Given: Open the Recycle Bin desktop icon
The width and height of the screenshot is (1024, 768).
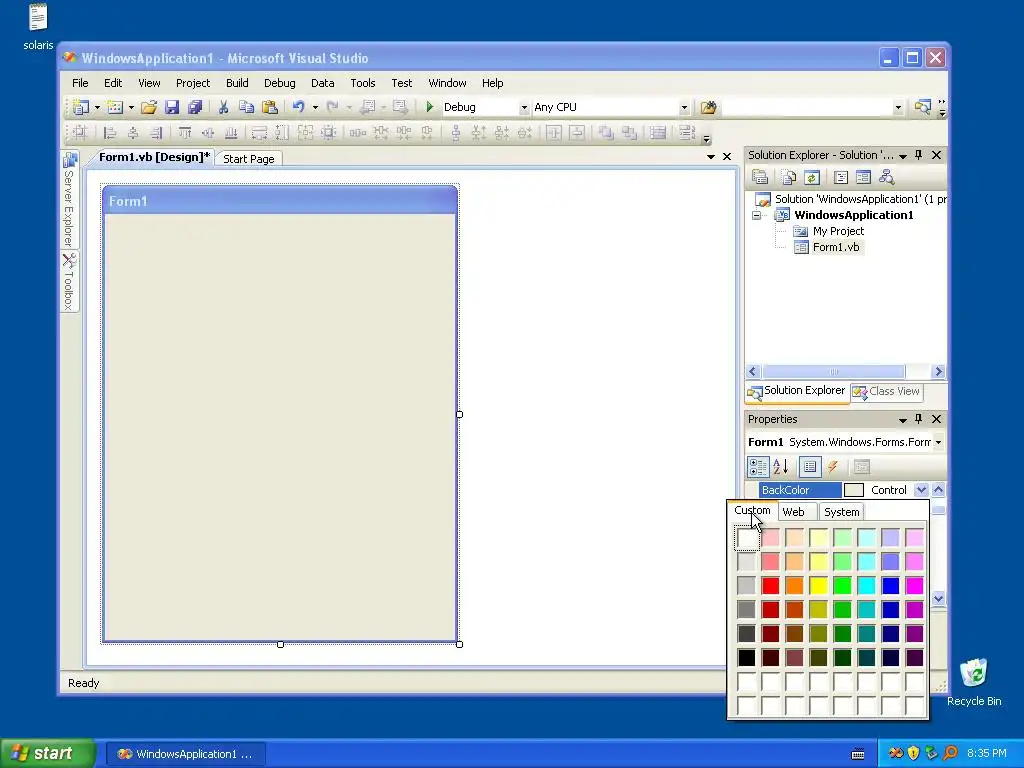Looking at the screenshot, I should [x=974, y=682].
